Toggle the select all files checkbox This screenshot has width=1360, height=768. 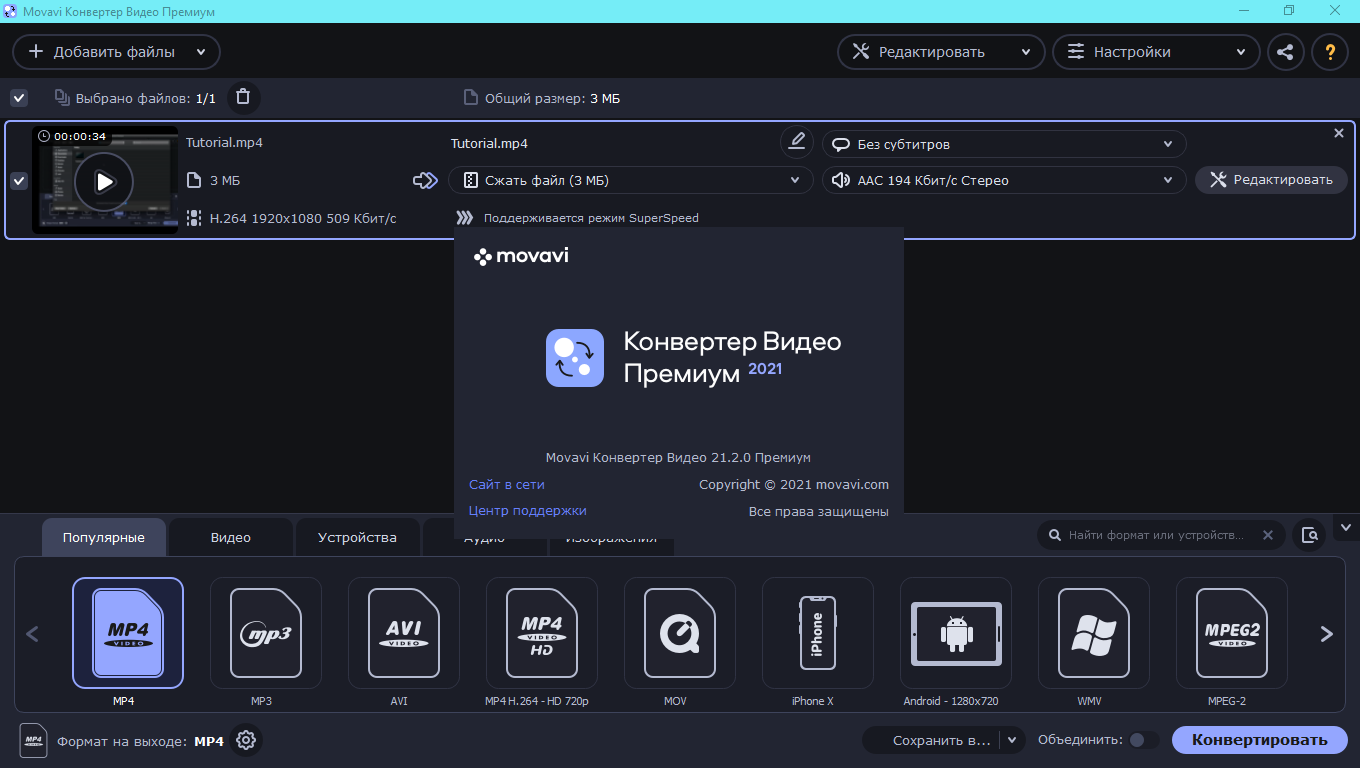point(18,98)
